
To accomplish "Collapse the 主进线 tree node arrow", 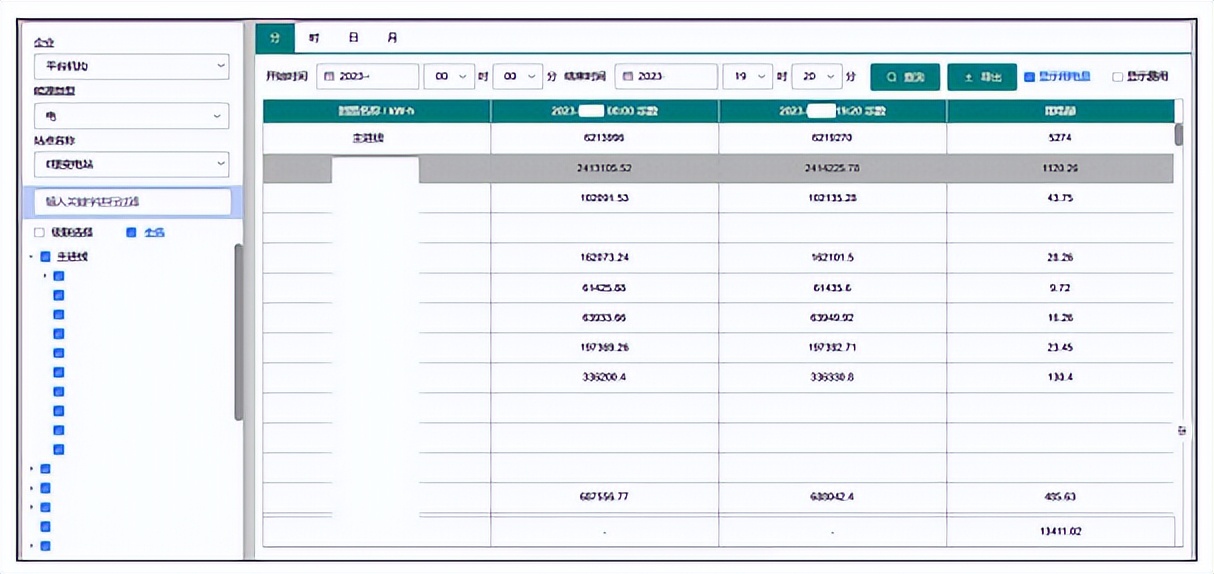I will (x=31, y=257).
